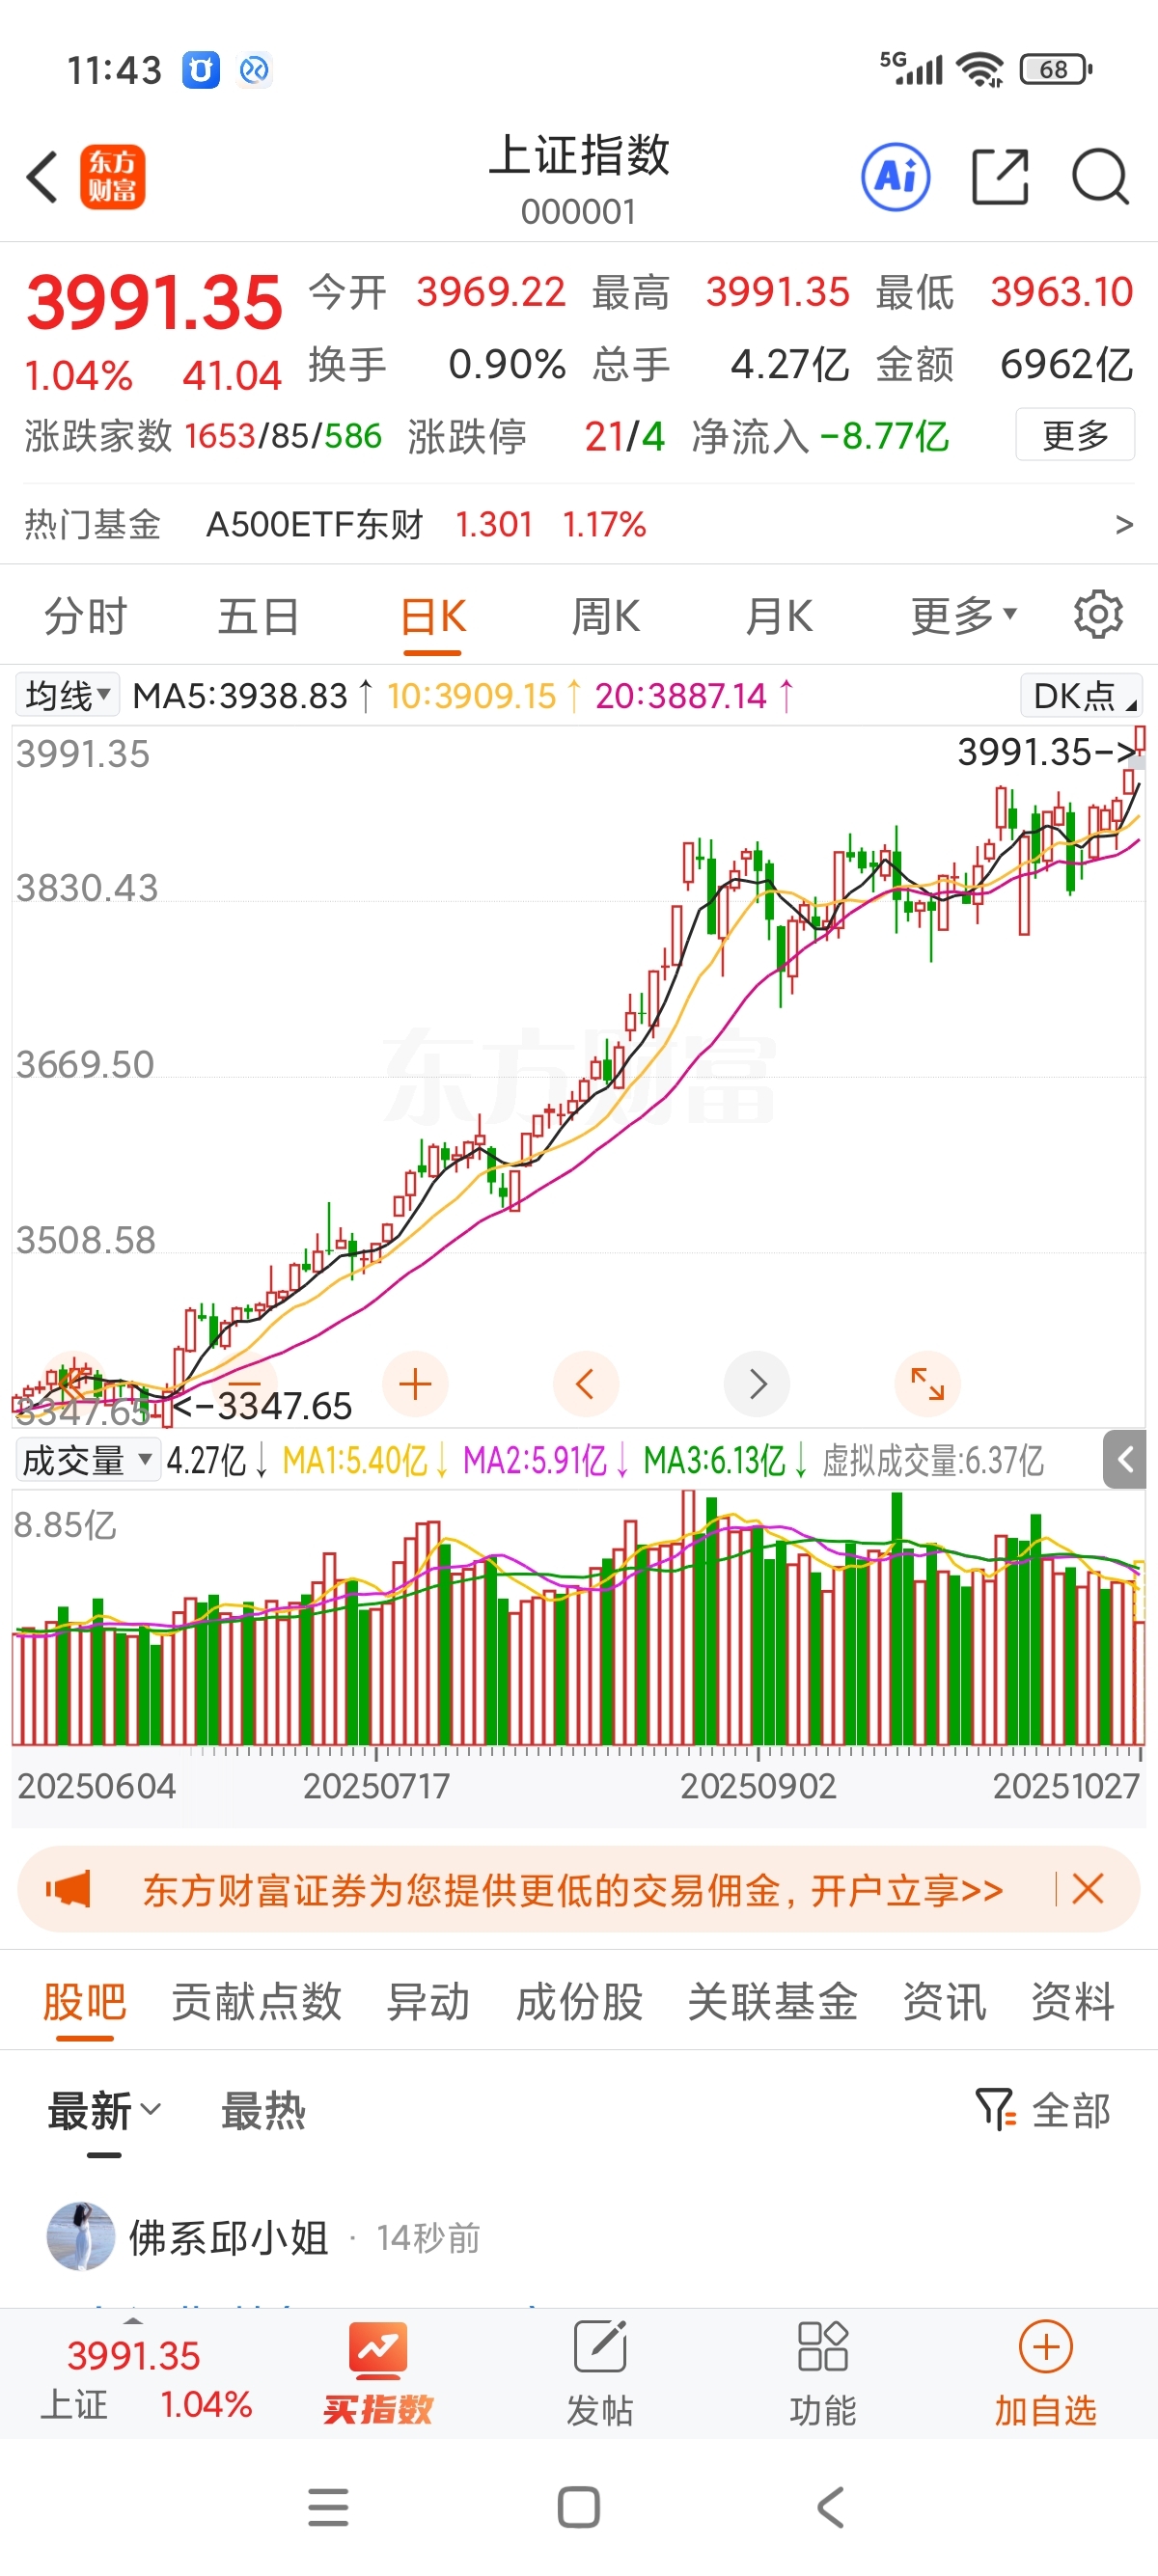Screen dimensions: 1158x2576
Task: Close the orange promo banner
Action: [1087, 1890]
